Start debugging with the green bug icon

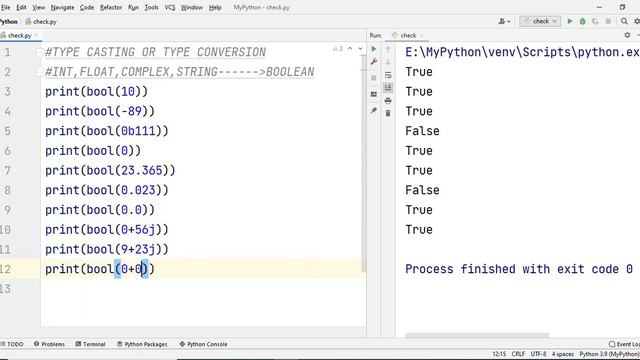tap(582, 21)
